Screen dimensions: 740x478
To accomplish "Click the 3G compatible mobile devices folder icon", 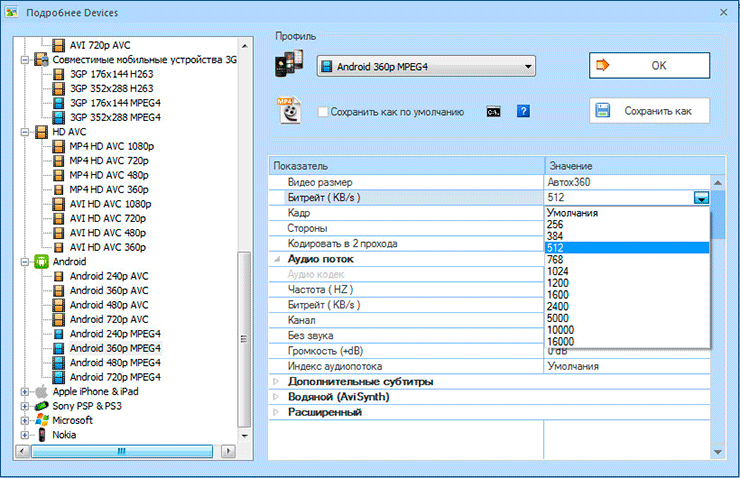I will click(x=42, y=59).
